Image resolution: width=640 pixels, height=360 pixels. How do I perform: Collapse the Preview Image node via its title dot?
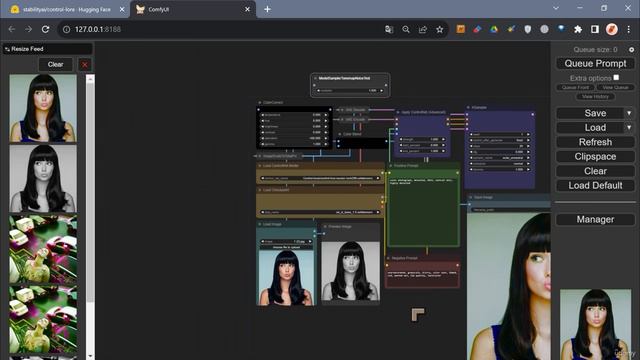click(325, 226)
